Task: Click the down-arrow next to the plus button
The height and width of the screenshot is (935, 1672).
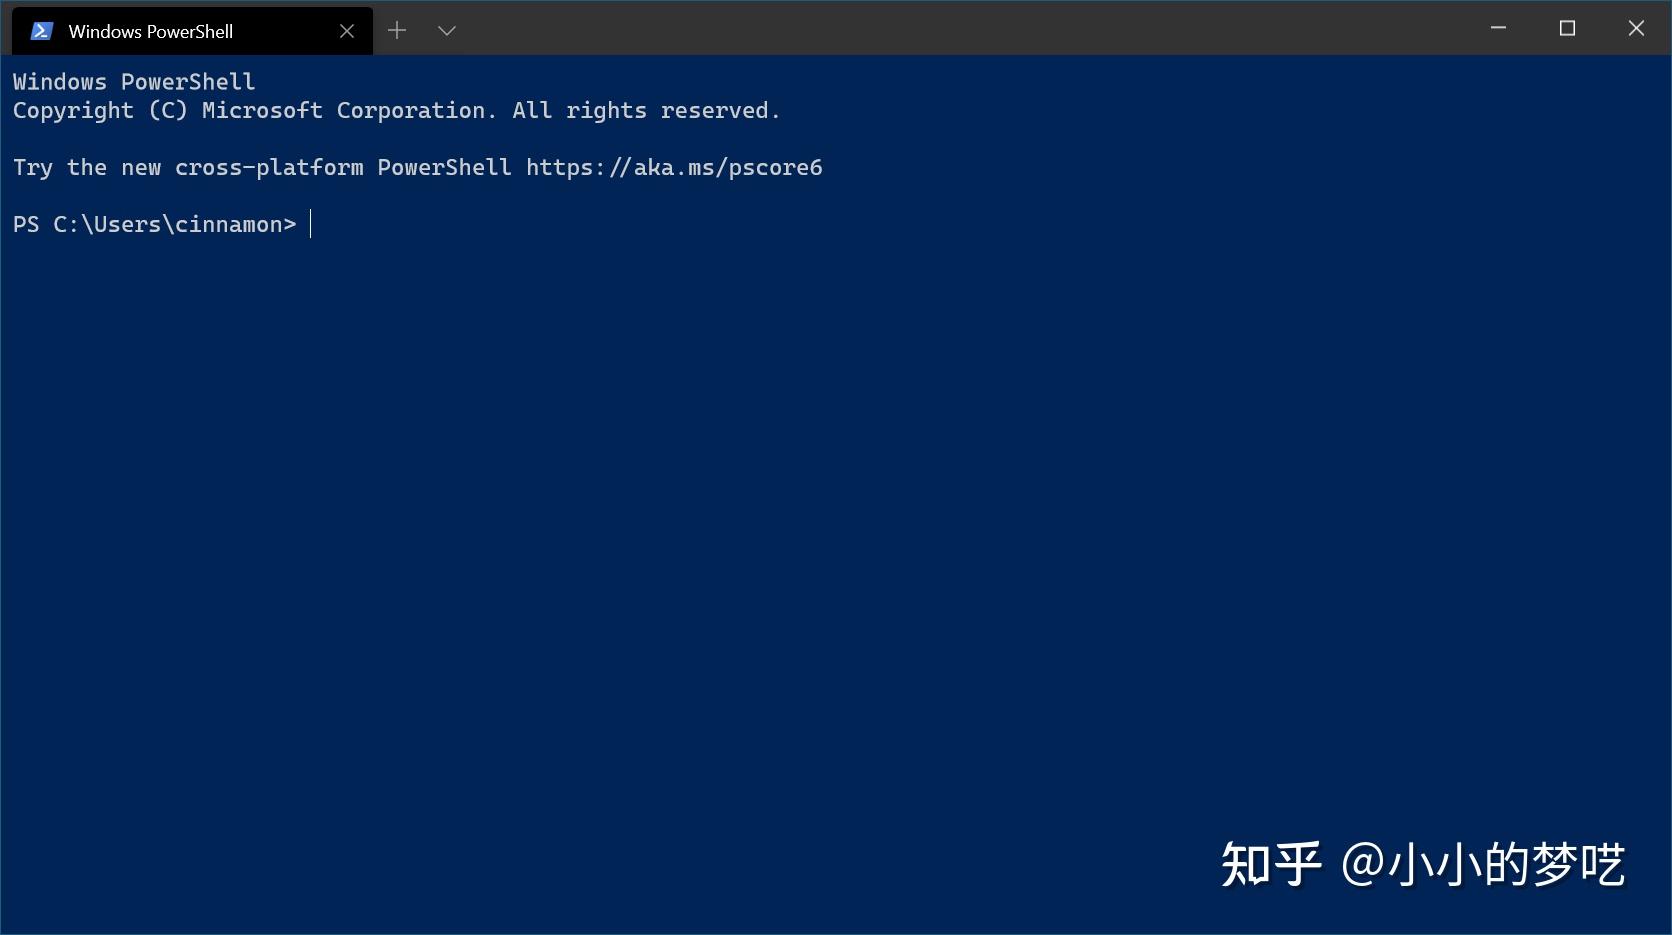Action: [x=446, y=30]
